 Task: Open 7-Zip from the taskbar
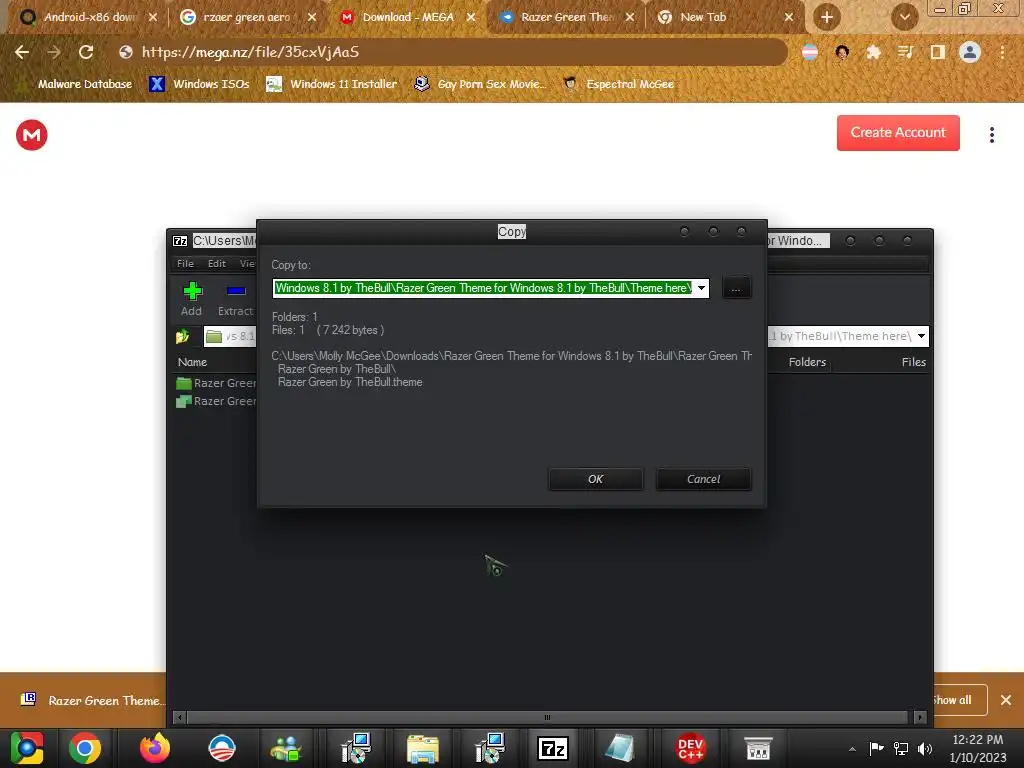click(x=552, y=748)
